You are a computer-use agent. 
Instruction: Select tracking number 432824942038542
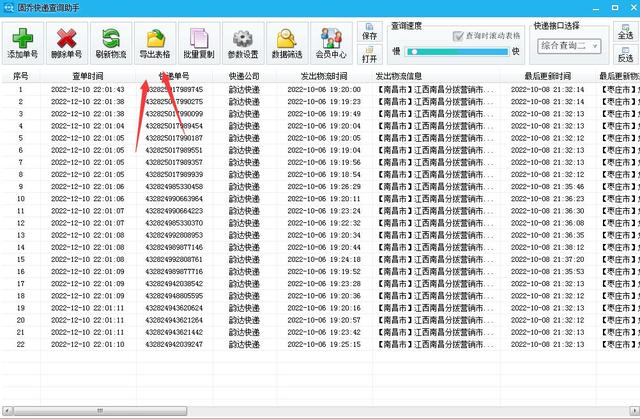pos(174,284)
